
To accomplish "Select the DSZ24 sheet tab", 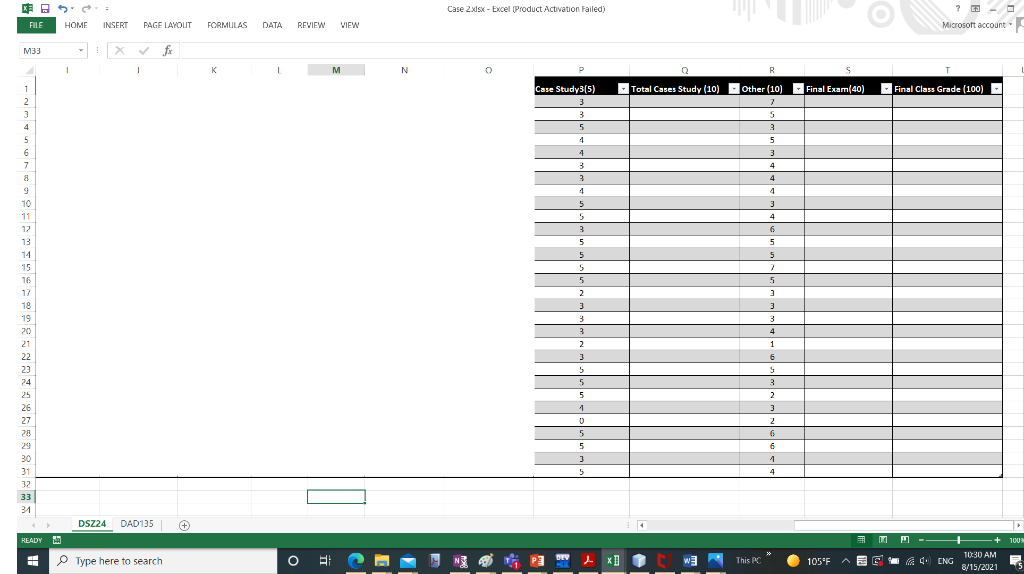I will (92, 524).
